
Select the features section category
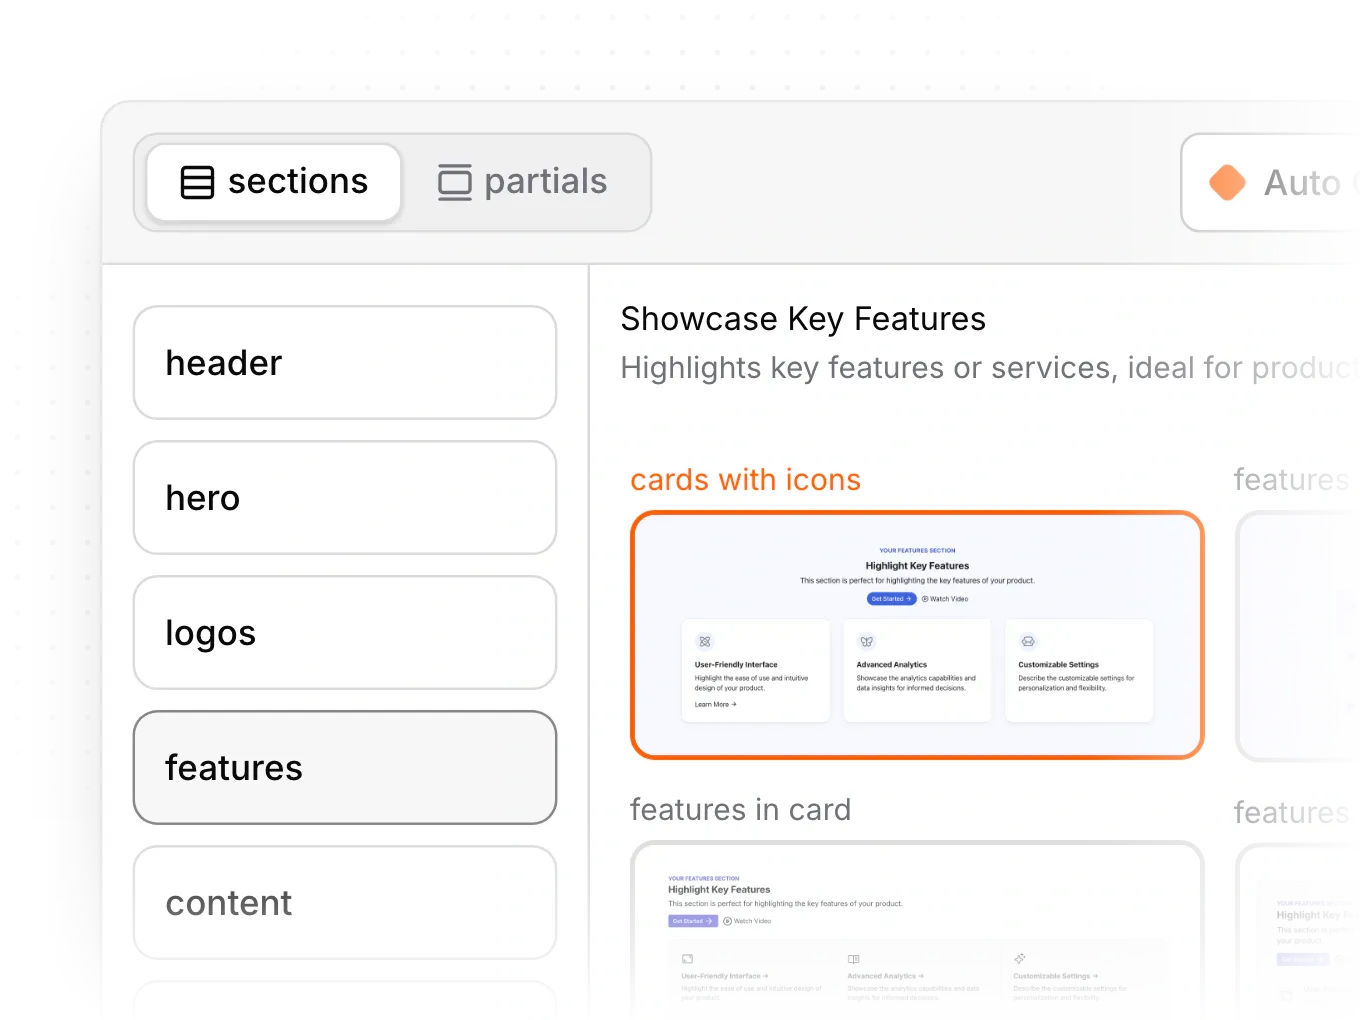(345, 767)
